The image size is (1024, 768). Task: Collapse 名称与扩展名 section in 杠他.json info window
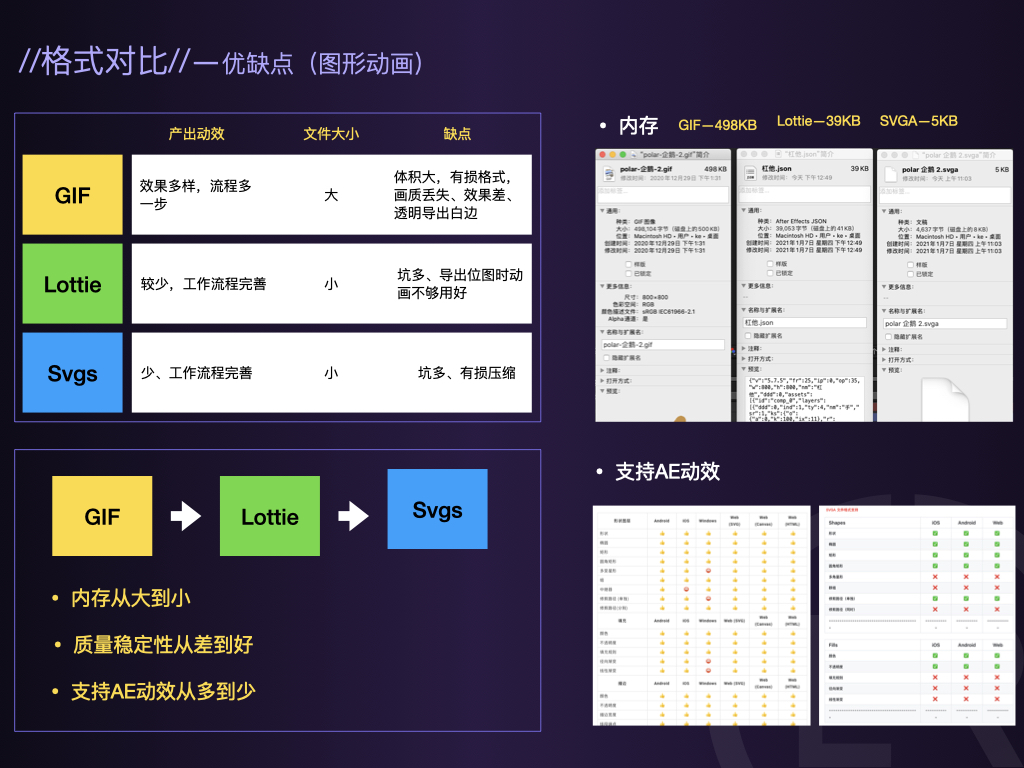click(743, 310)
